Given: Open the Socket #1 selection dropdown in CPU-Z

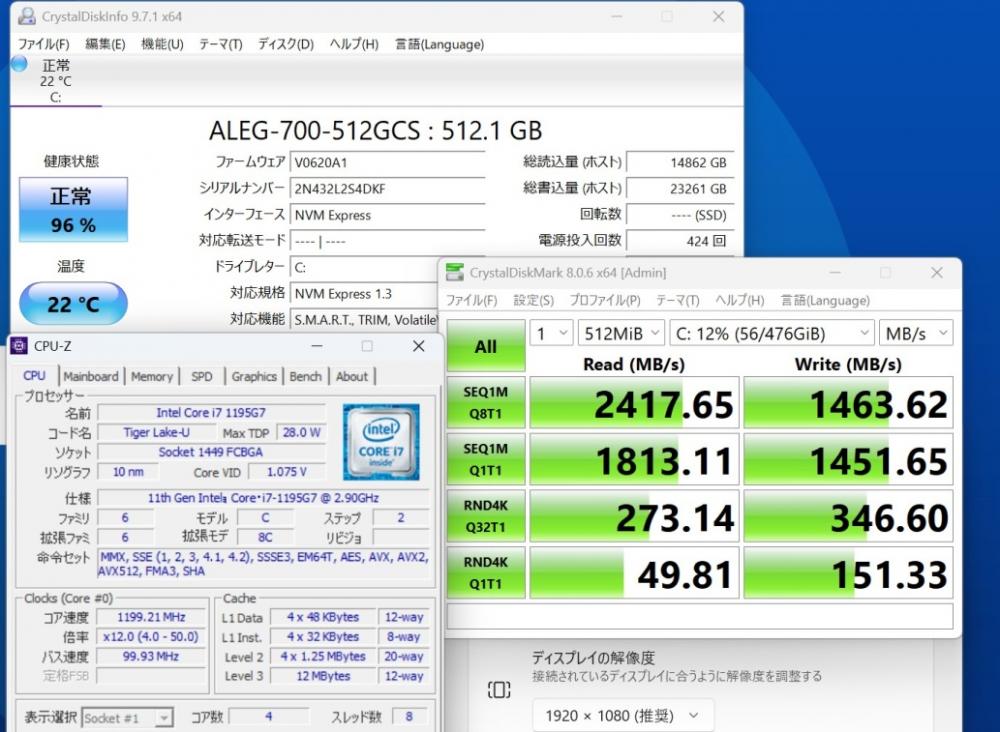Looking at the screenshot, I should tap(127, 718).
